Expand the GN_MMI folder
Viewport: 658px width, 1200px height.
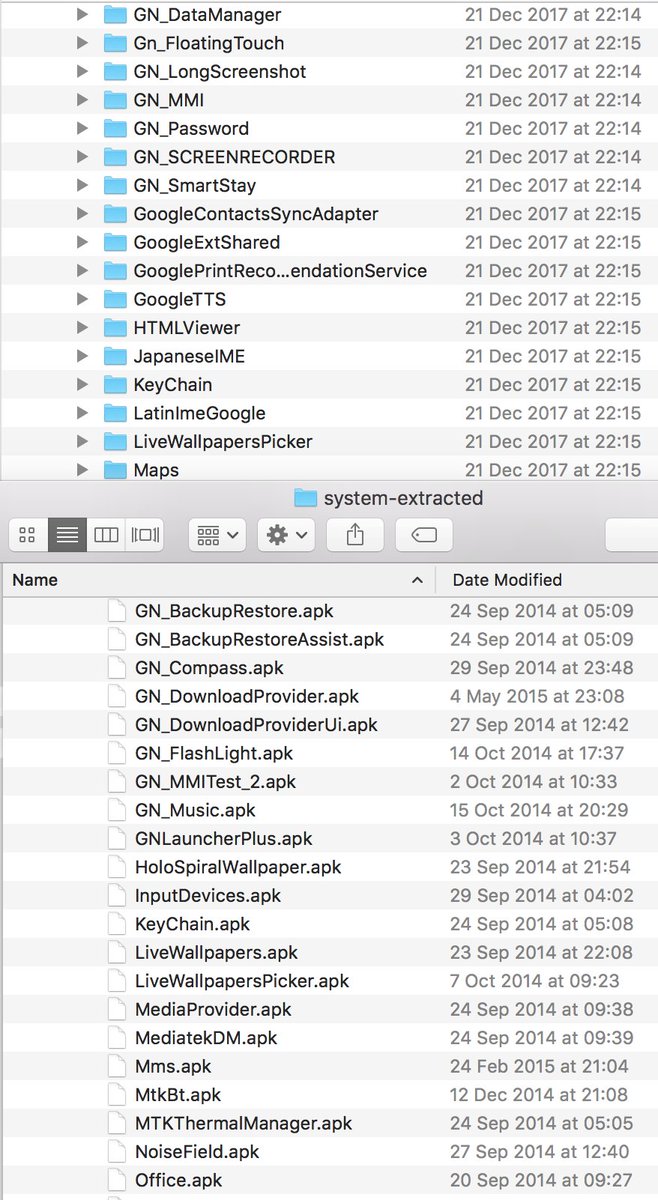[x=83, y=100]
